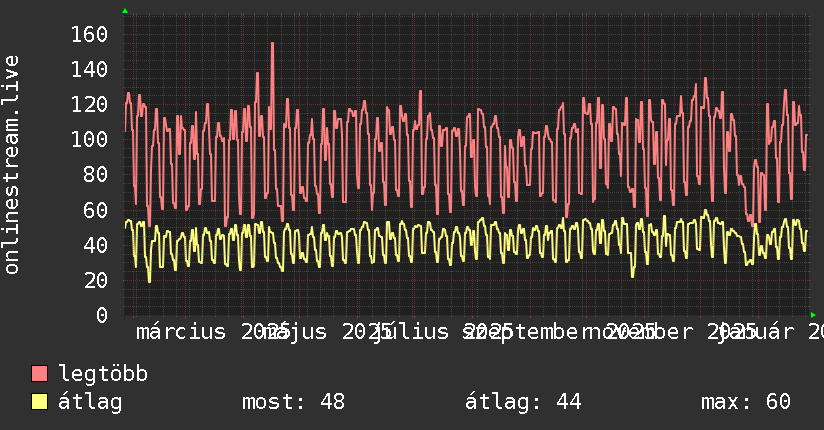Click the legtöbb legend label
The width and height of the screenshot is (824, 430).
103,374
